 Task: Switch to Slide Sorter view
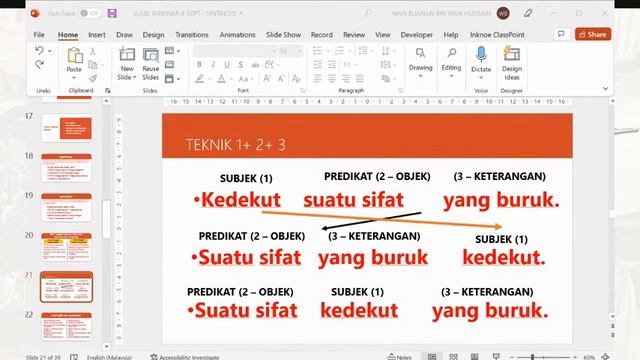point(453,357)
